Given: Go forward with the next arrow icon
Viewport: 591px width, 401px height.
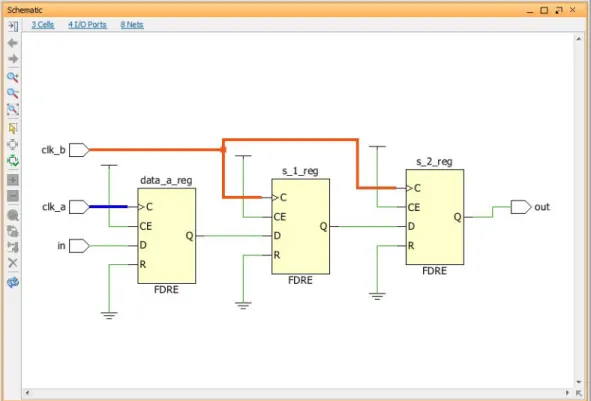Looking at the screenshot, I should tap(13, 59).
